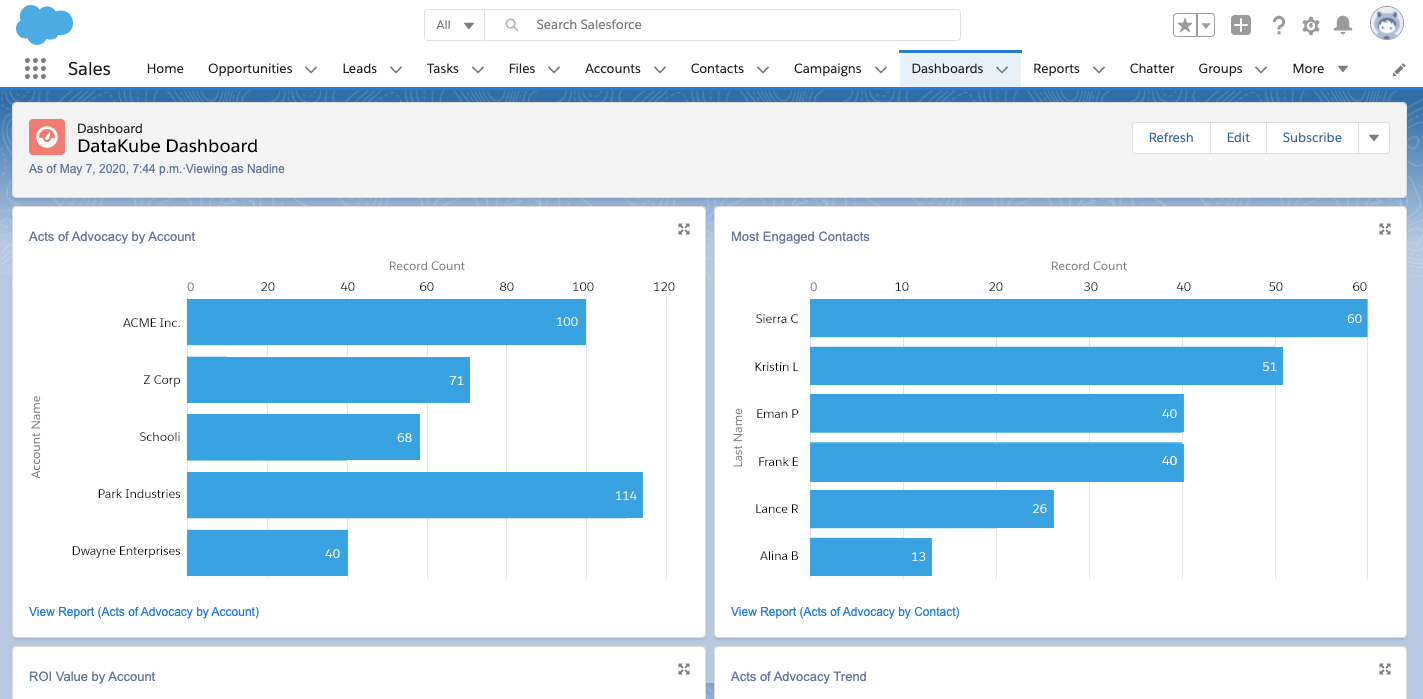Open View Report (Acts of Advocacy by Account)
1423x699 pixels.
click(144, 611)
